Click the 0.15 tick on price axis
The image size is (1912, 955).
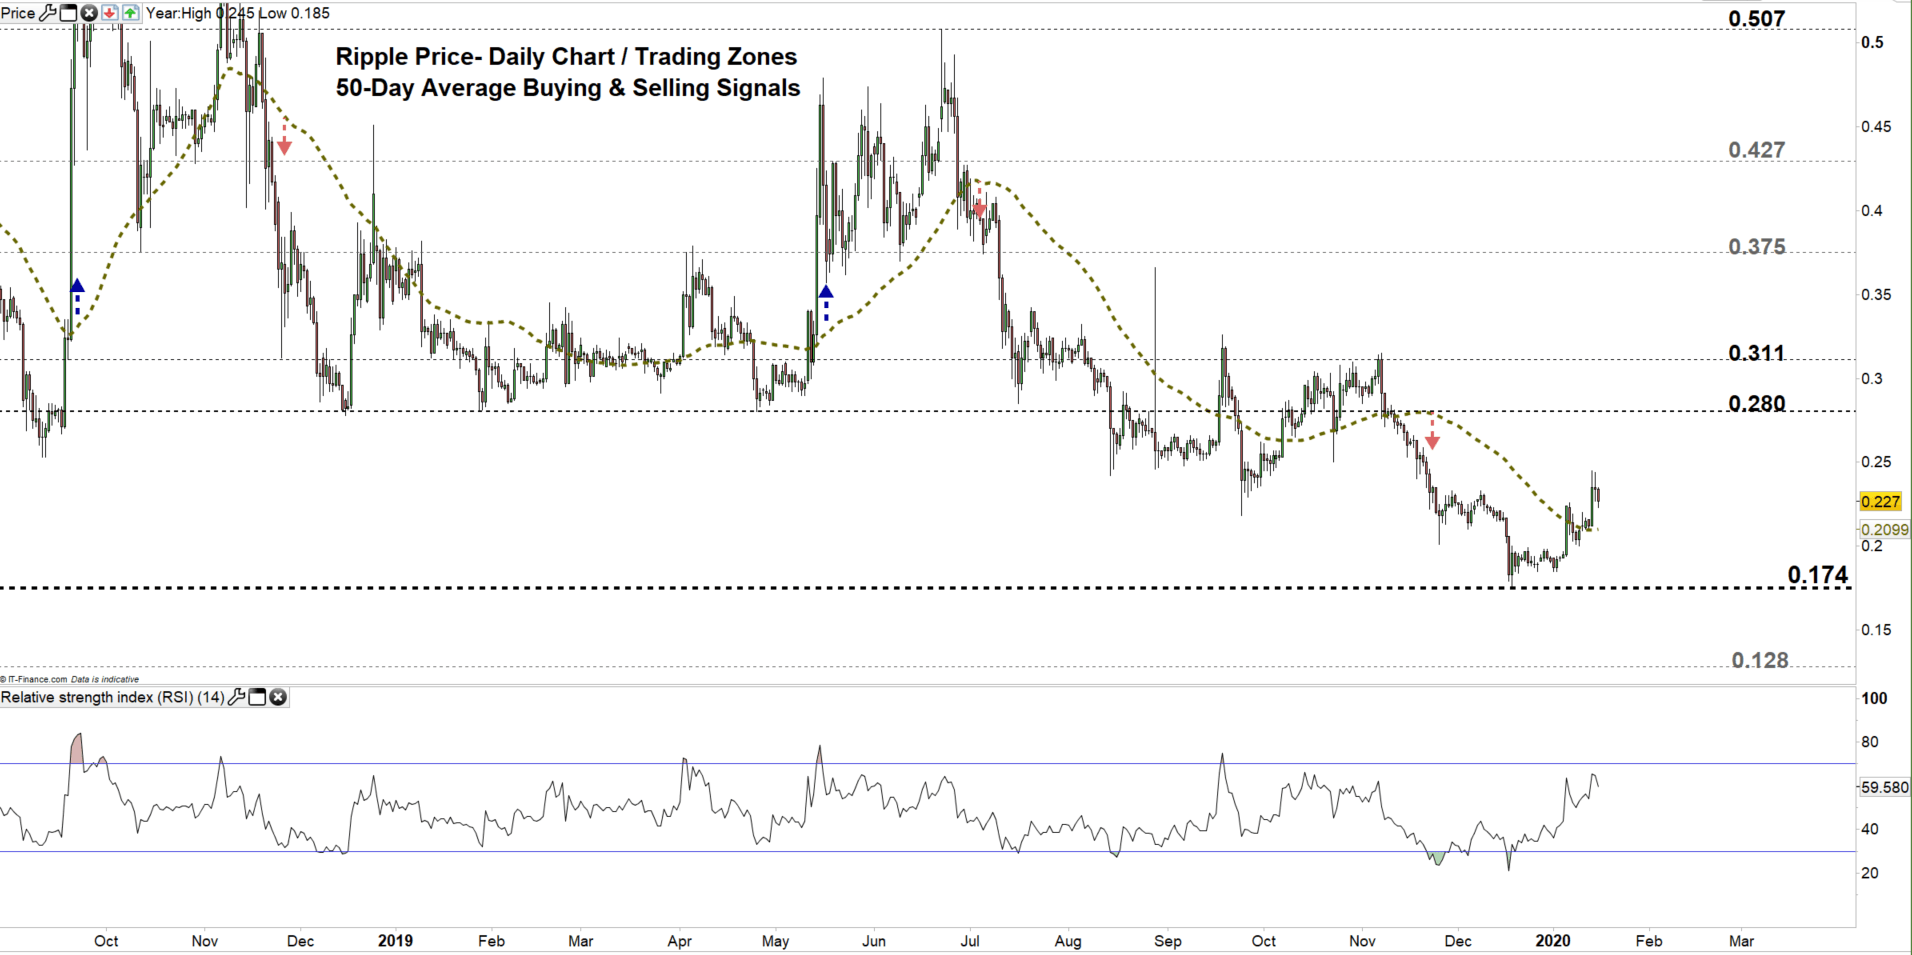coord(1876,630)
